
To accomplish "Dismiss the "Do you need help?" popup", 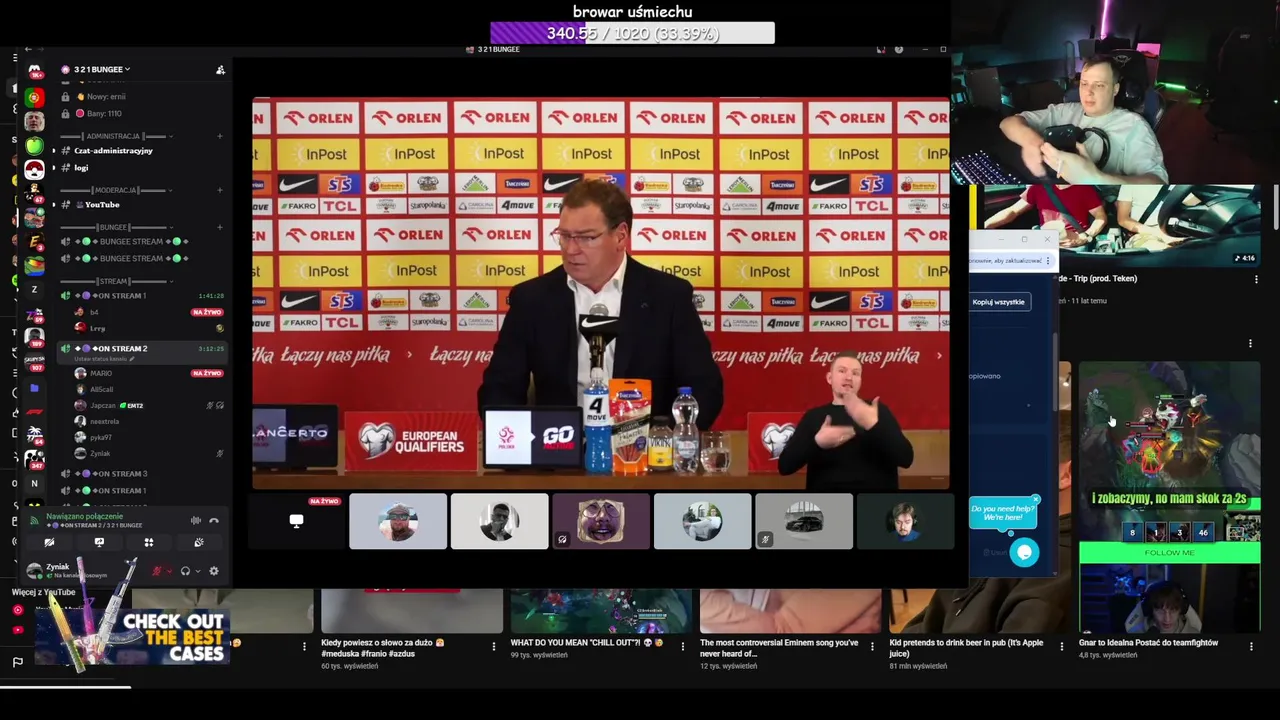I will coord(1036,499).
